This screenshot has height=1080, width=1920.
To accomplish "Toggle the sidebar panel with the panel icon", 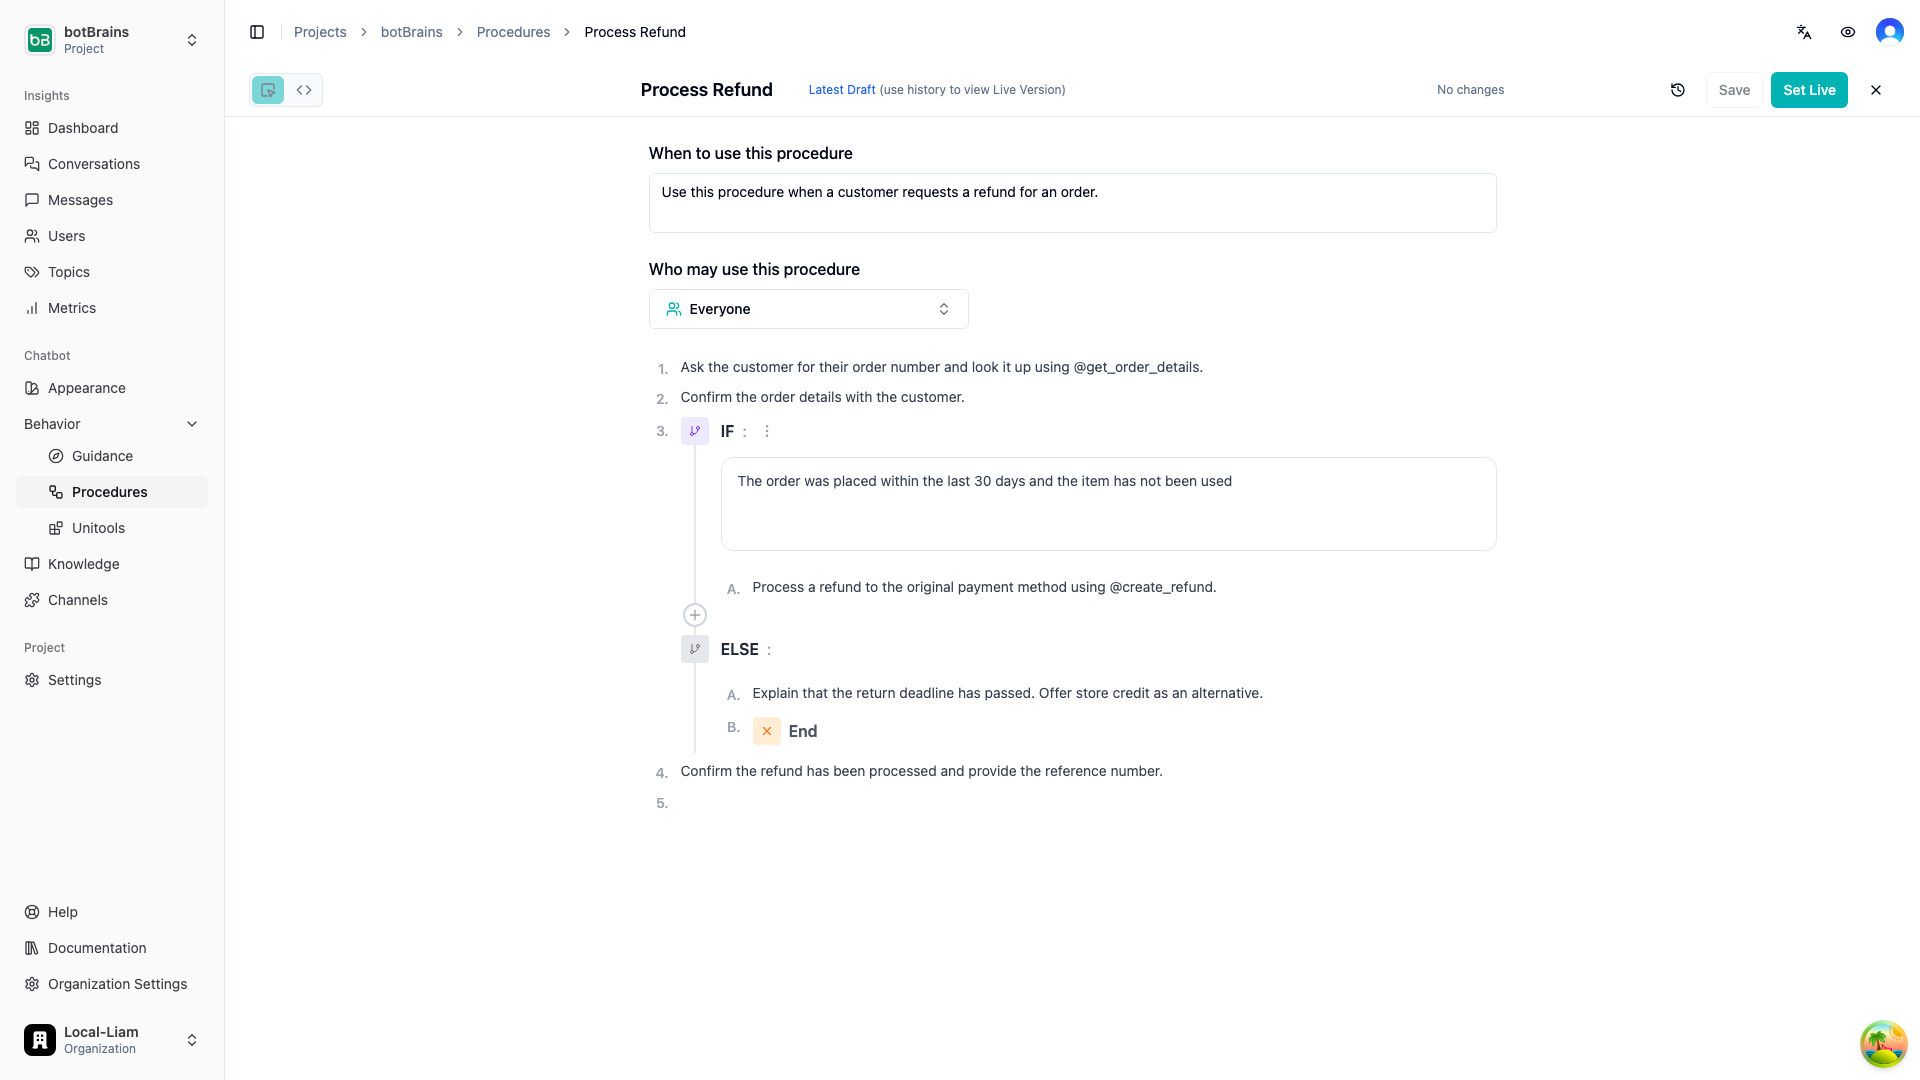I will click(x=257, y=32).
